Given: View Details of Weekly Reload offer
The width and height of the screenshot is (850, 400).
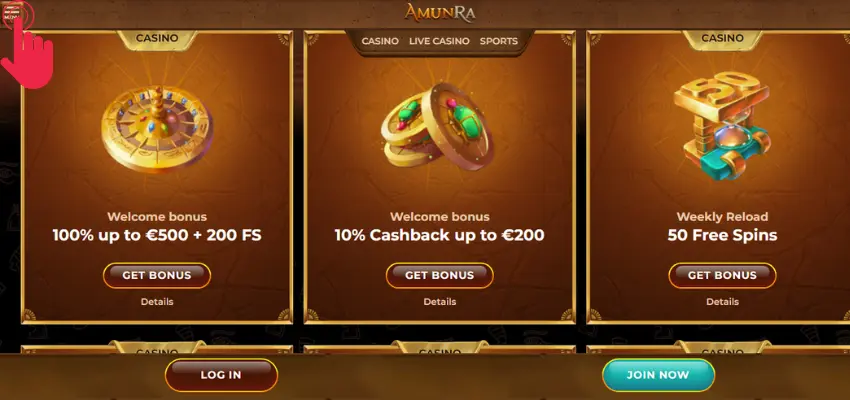Looking at the screenshot, I should tap(722, 302).
